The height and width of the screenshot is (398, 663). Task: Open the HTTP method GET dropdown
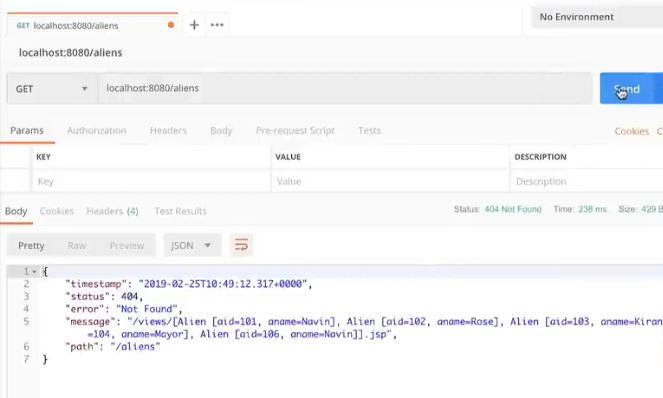click(52, 88)
